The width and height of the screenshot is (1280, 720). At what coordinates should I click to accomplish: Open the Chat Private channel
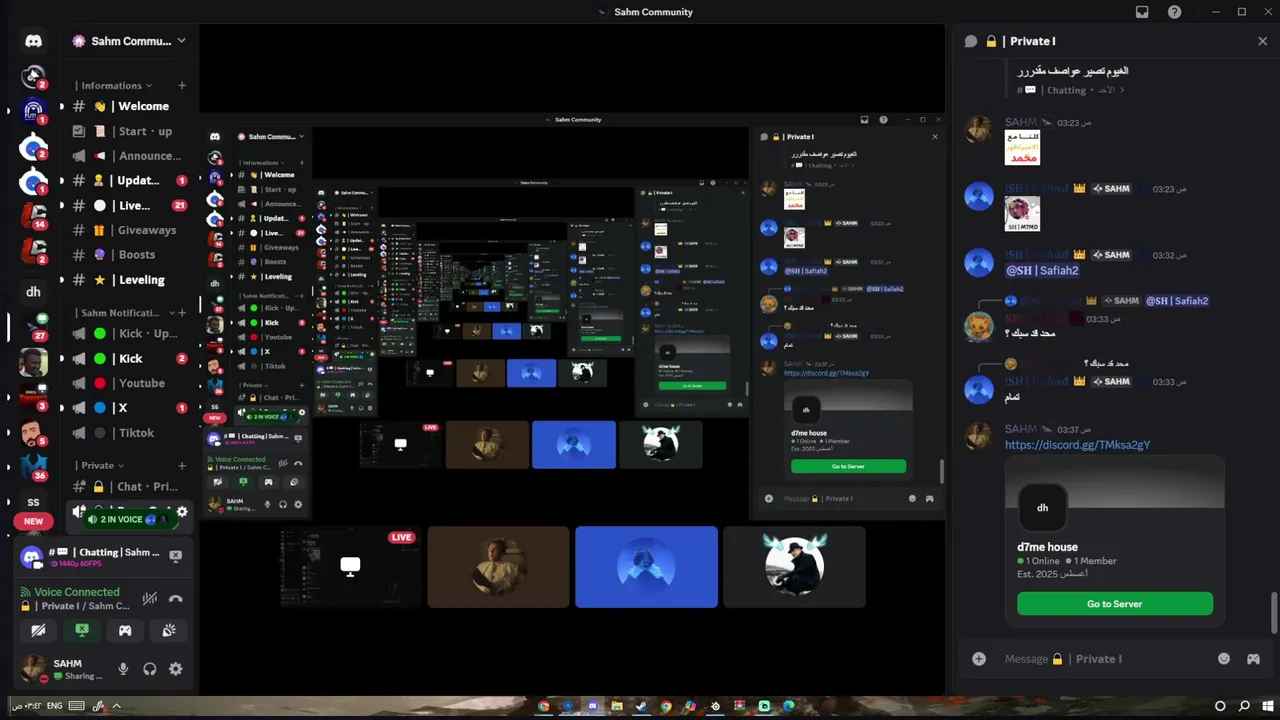coord(130,486)
